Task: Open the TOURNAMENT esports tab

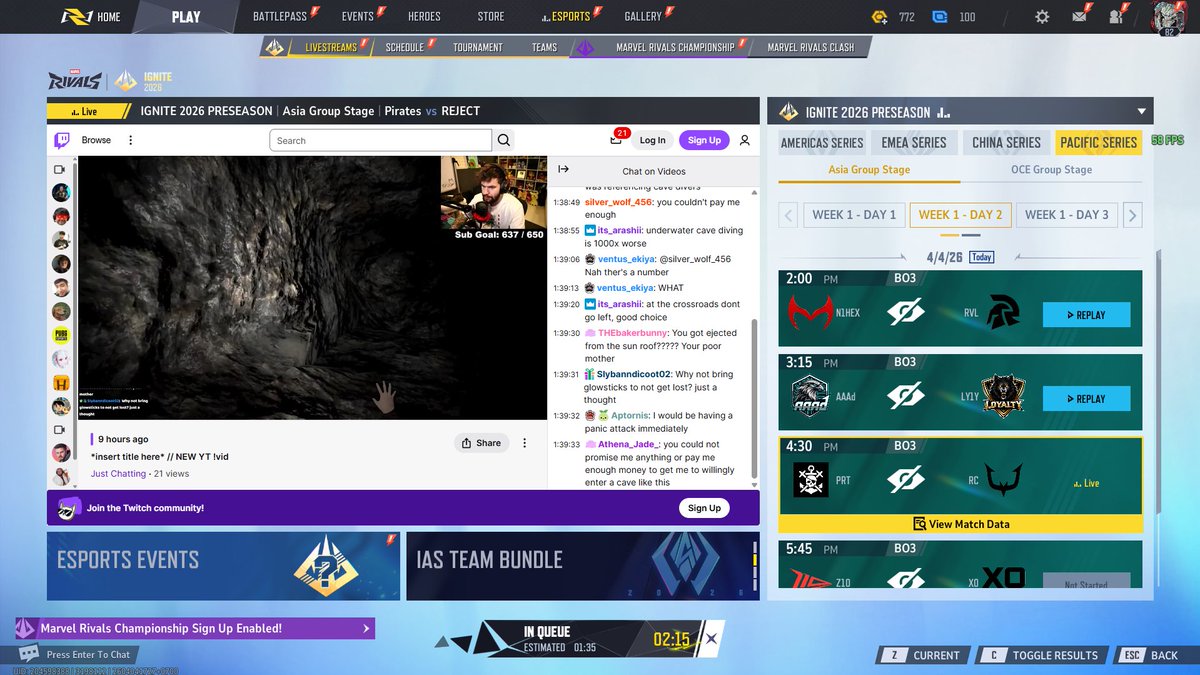Action: coord(477,47)
